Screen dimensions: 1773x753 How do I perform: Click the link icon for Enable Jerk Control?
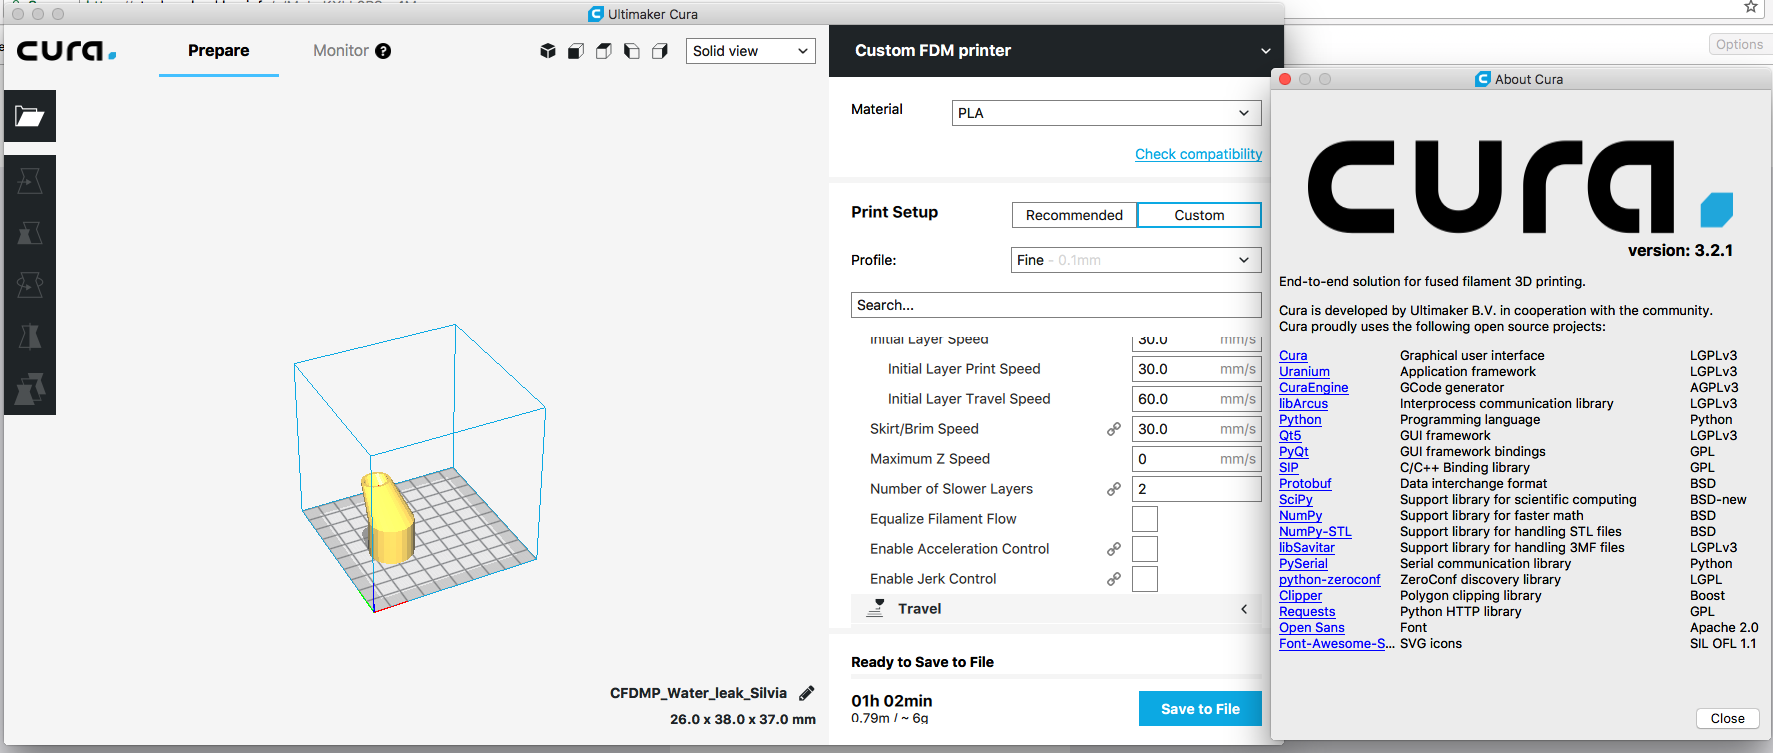[x=1113, y=579]
